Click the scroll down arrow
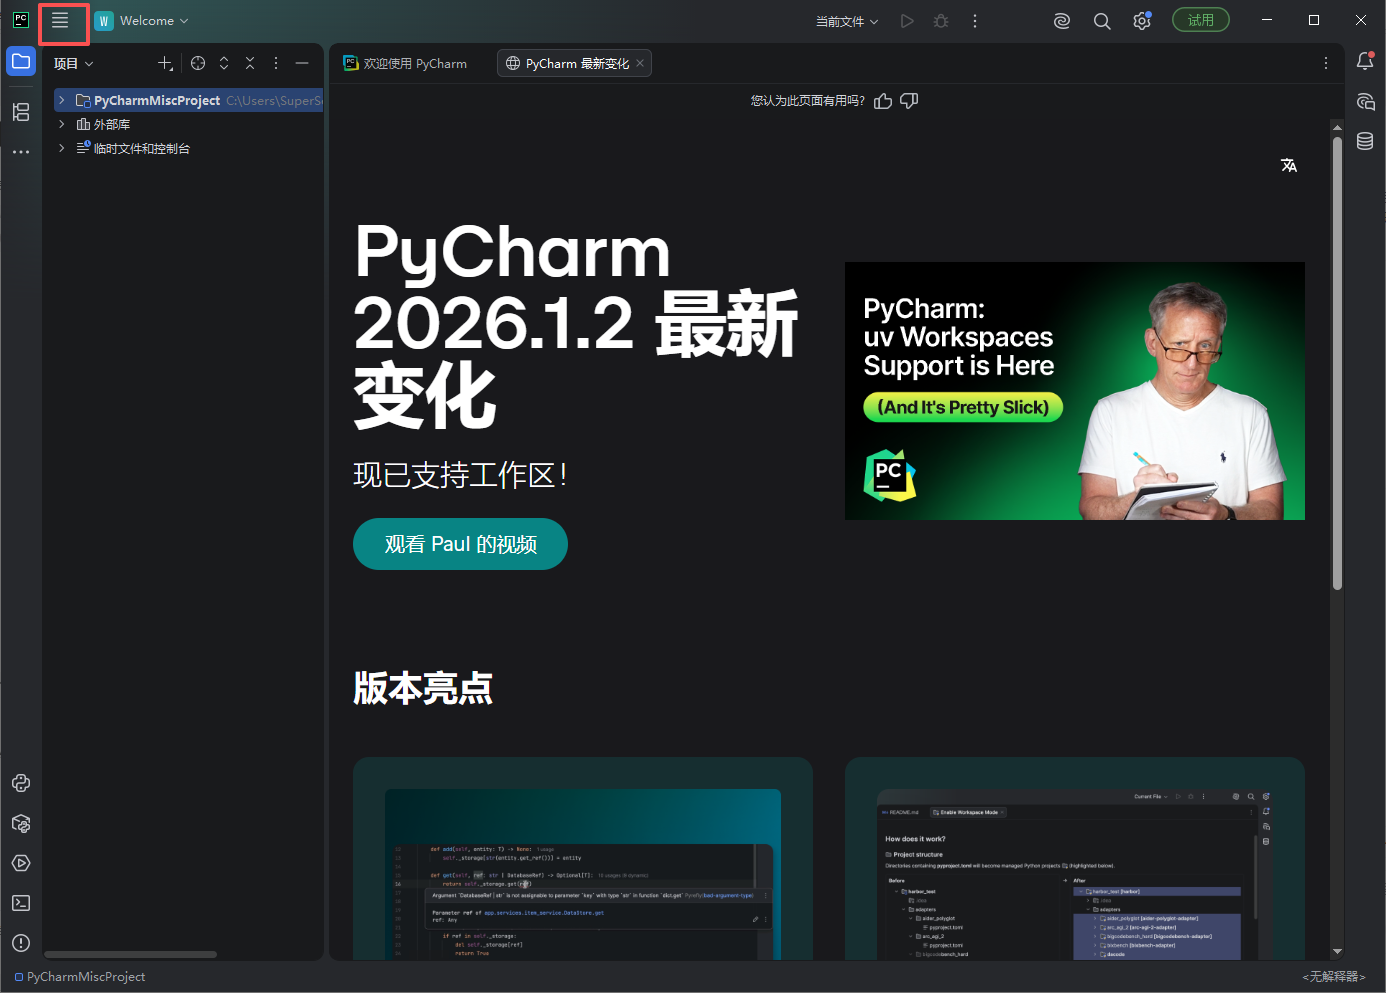 (1337, 951)
